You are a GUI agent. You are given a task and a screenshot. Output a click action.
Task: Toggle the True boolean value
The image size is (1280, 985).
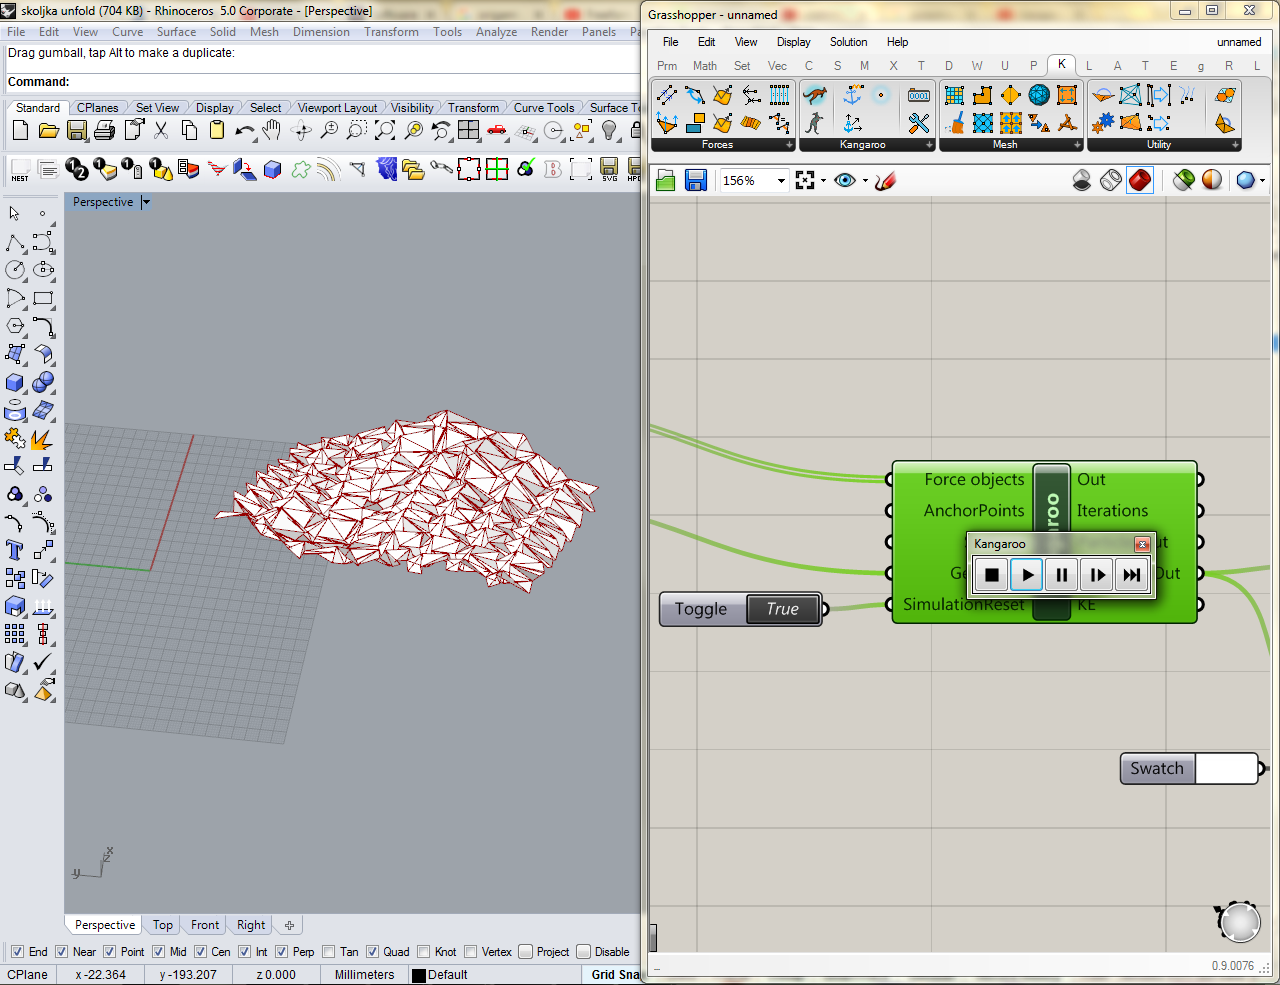(783, 609)
